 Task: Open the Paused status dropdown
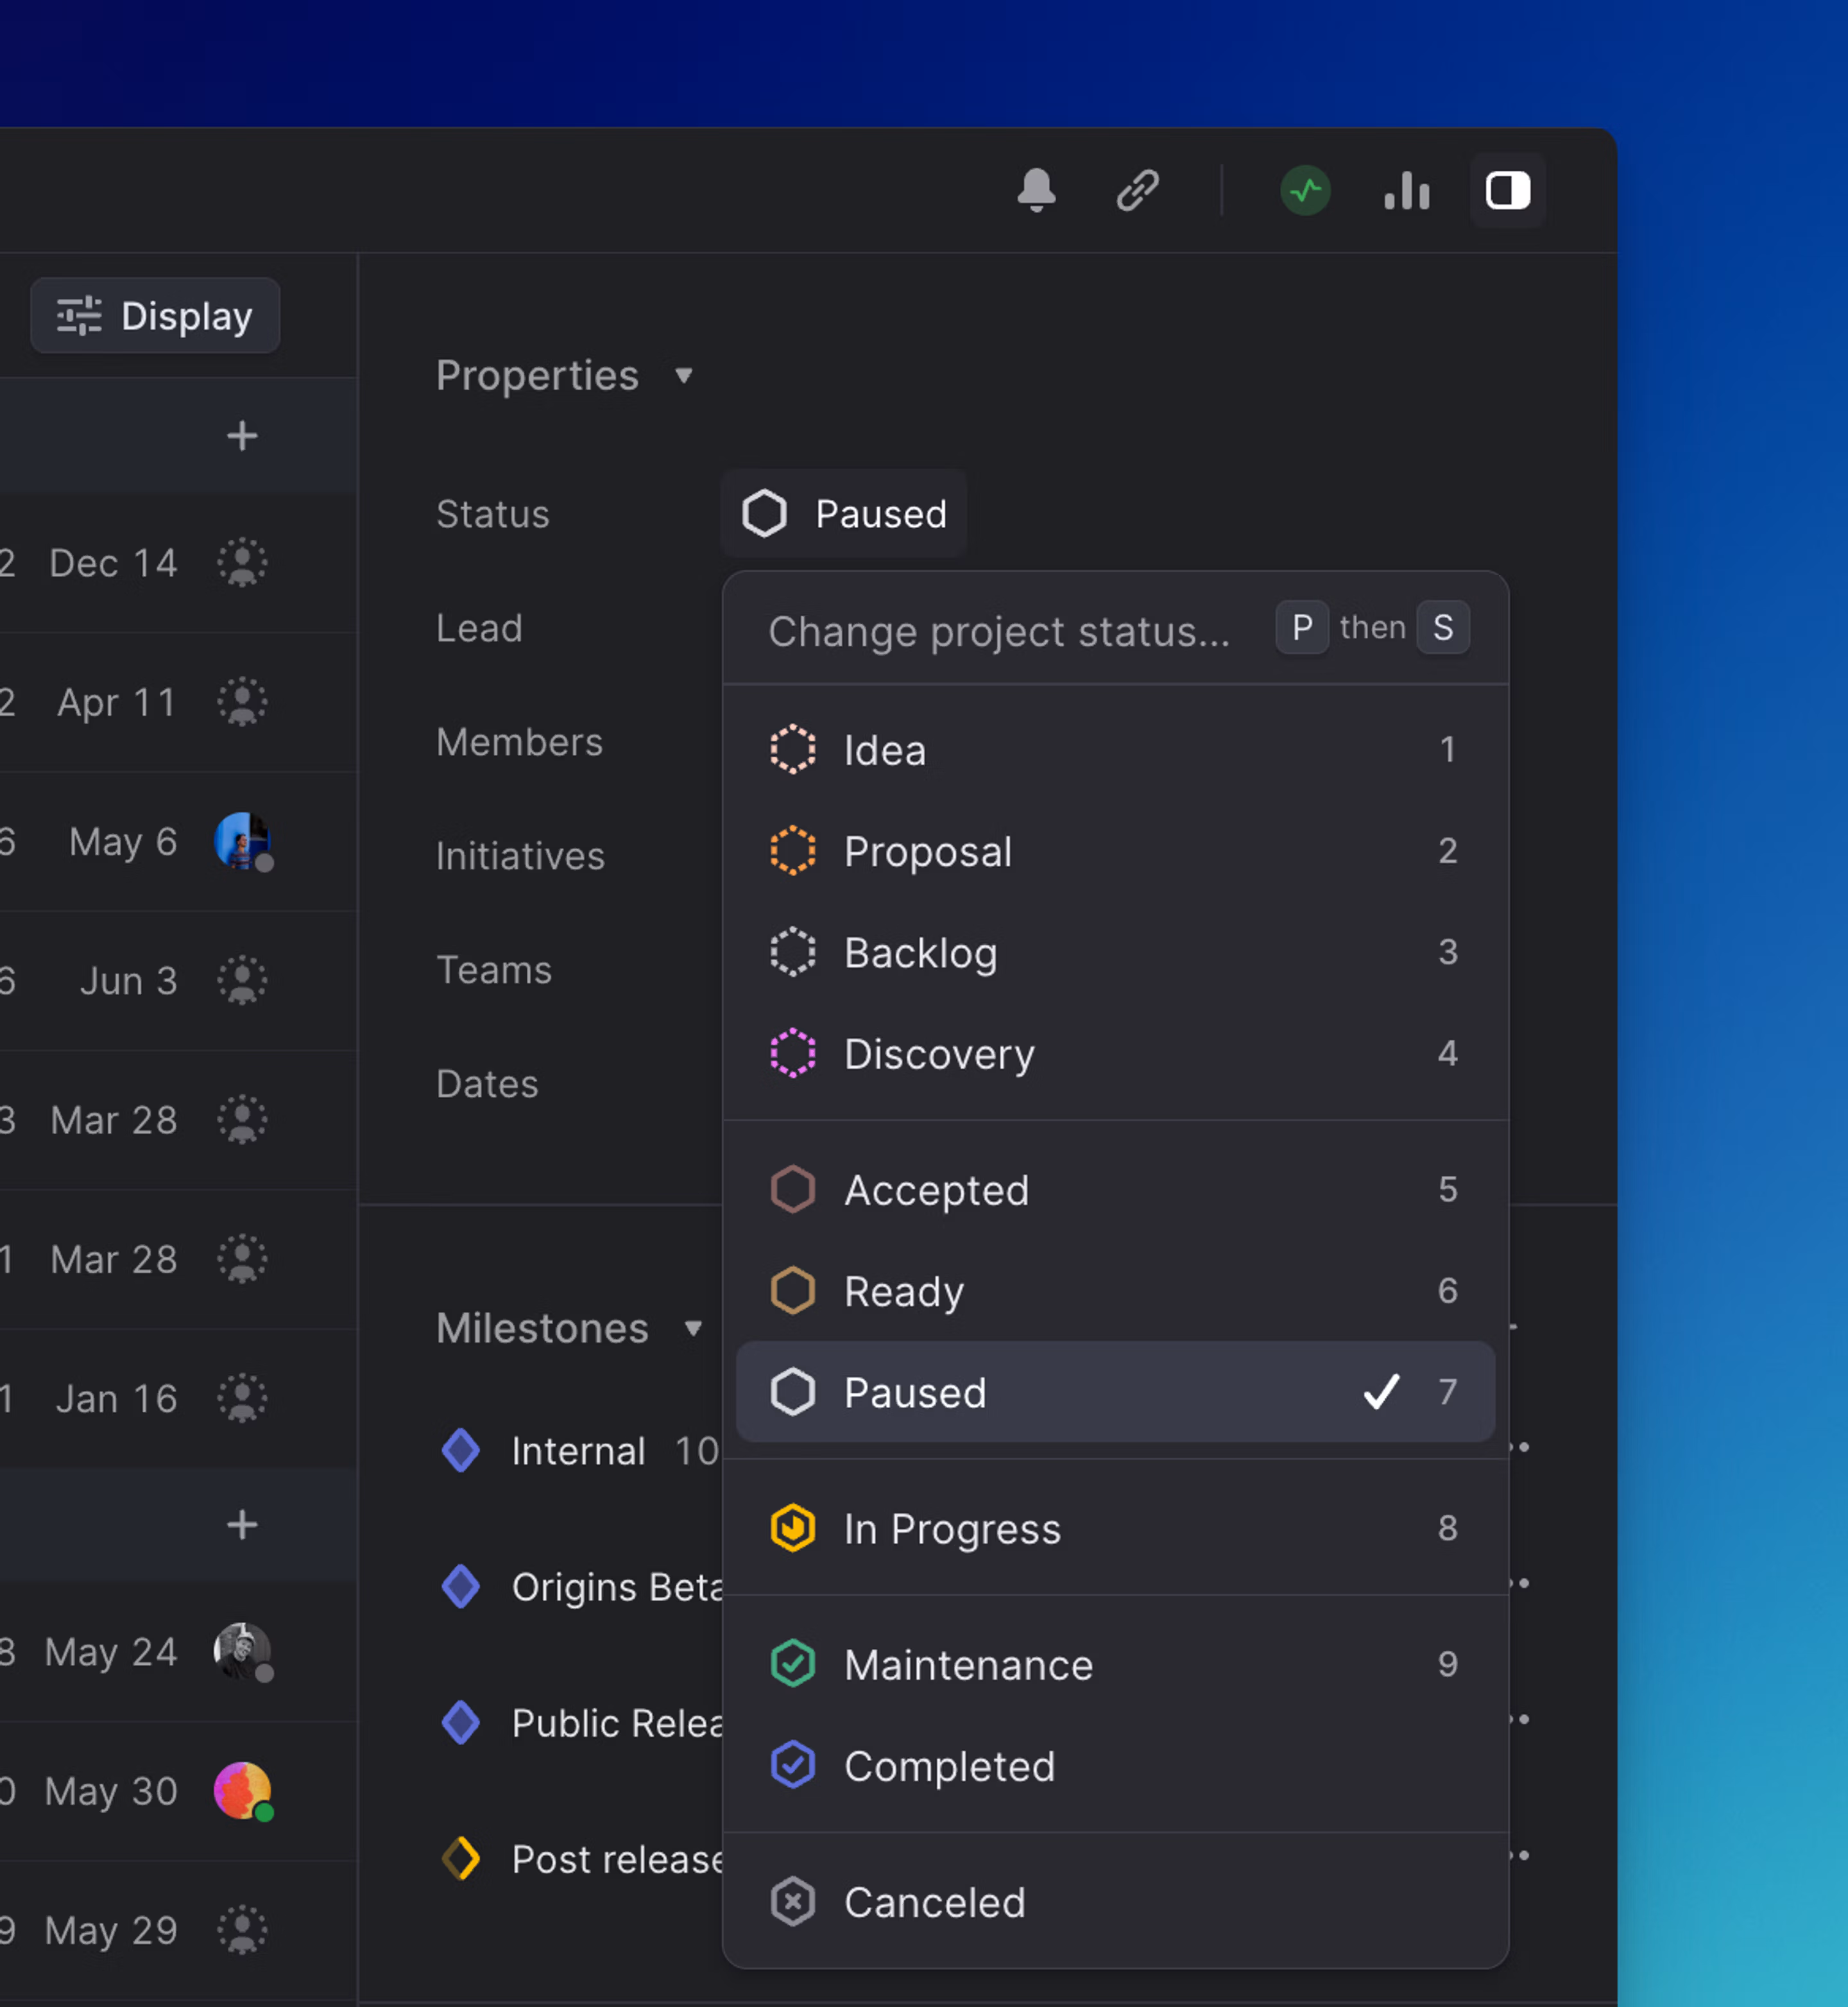[843, 514]
